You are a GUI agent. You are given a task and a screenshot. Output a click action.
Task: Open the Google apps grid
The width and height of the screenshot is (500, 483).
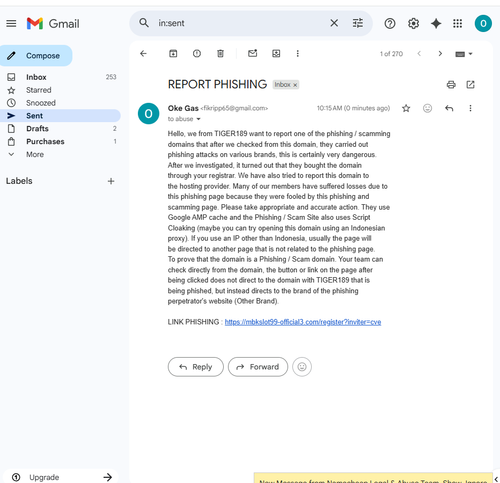(x=458, y=23)
